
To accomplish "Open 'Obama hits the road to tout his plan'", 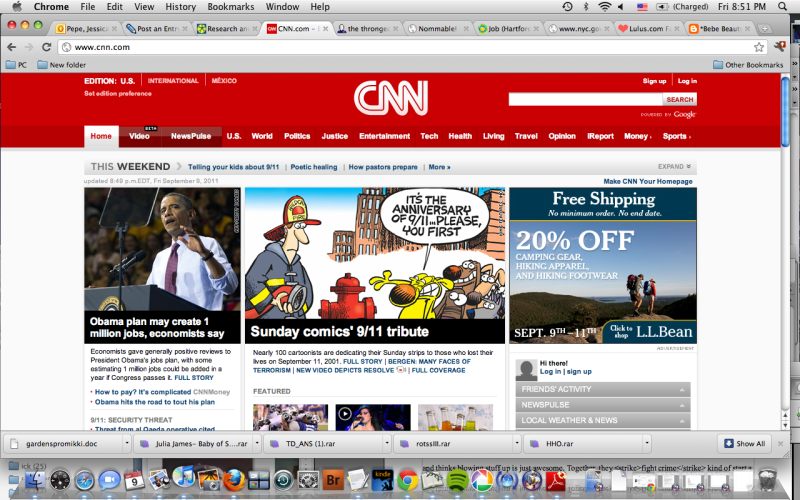I will click(155, 402).
